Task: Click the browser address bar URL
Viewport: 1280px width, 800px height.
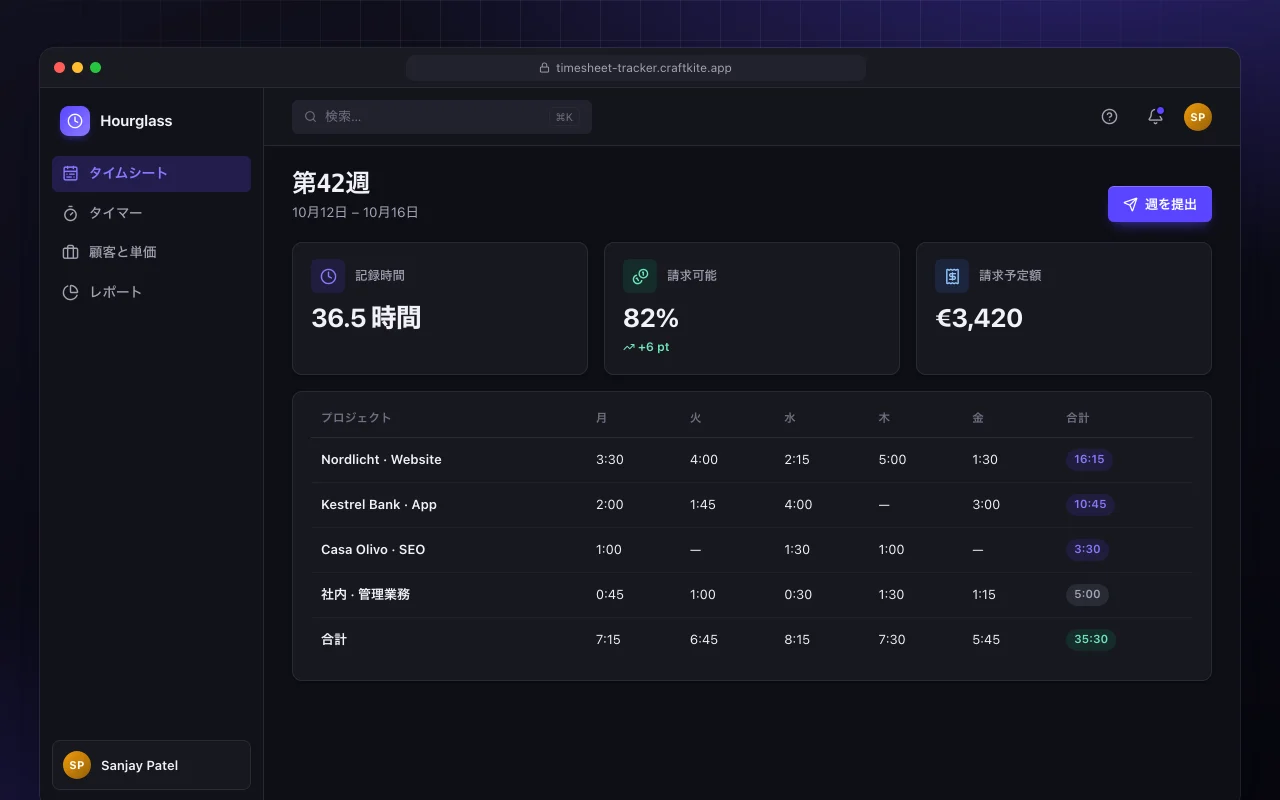Action: pyautogui.click(x=636, y=68)
